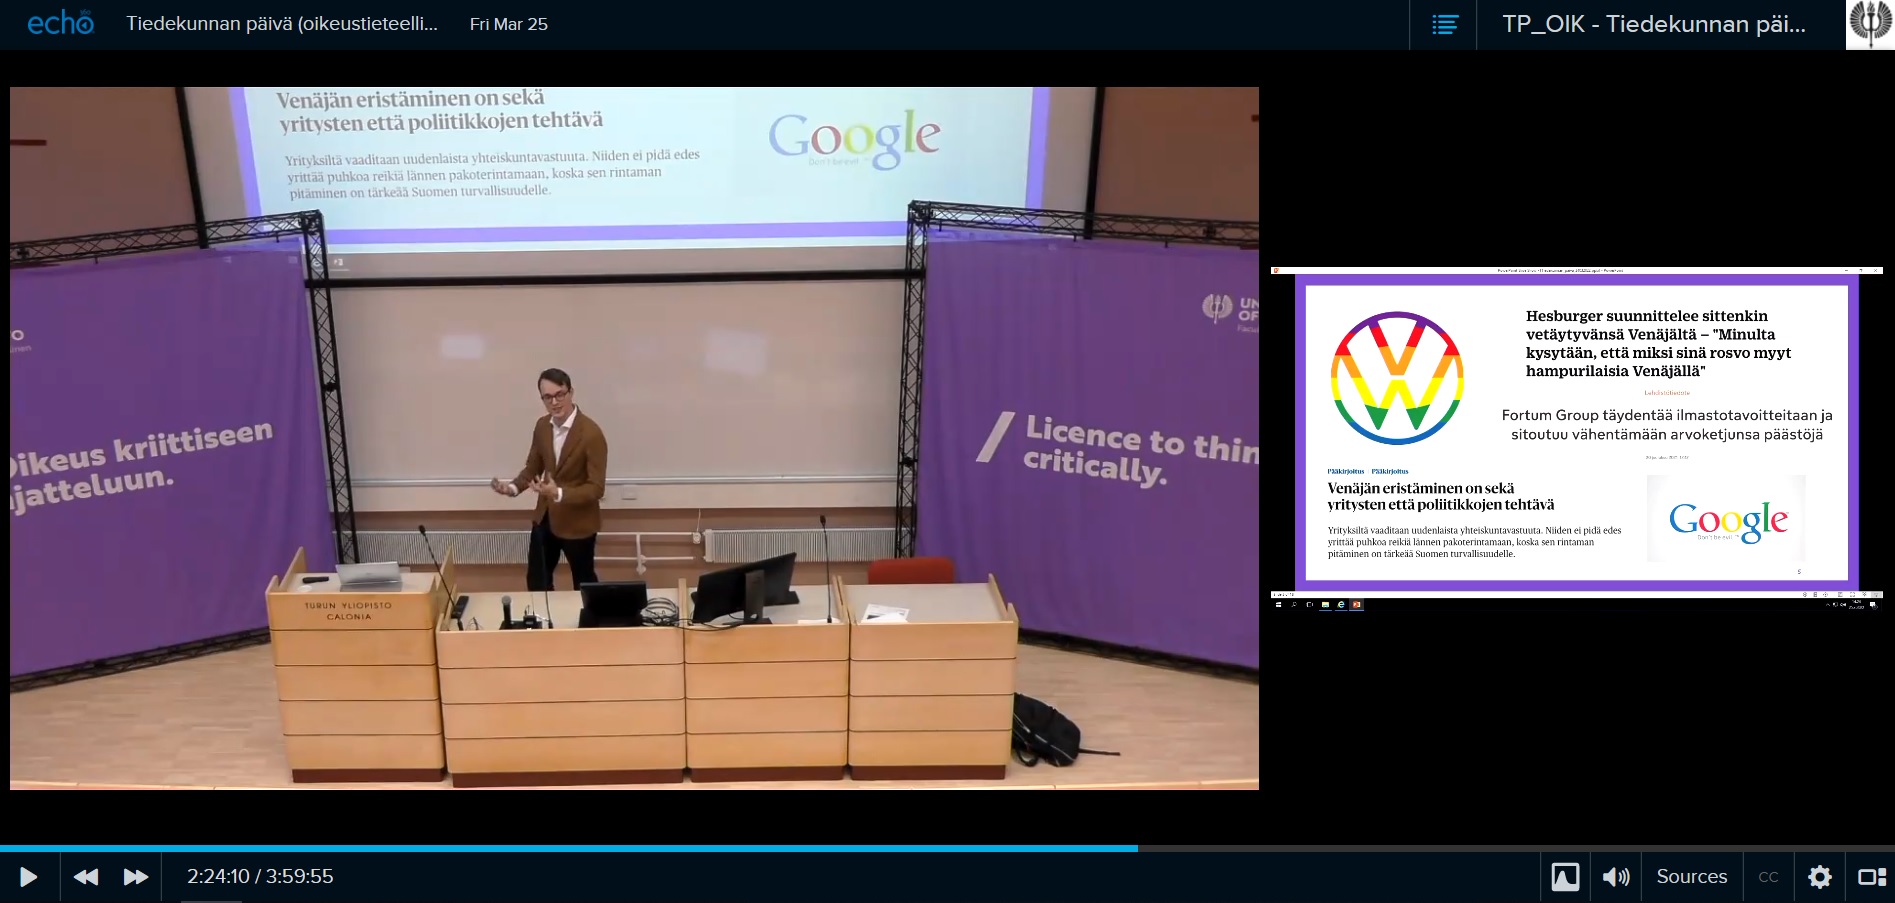This screenshot has height=903, width=1895.
Task: Select the slide presentation video feed
Action: (x=1576, y=436)
